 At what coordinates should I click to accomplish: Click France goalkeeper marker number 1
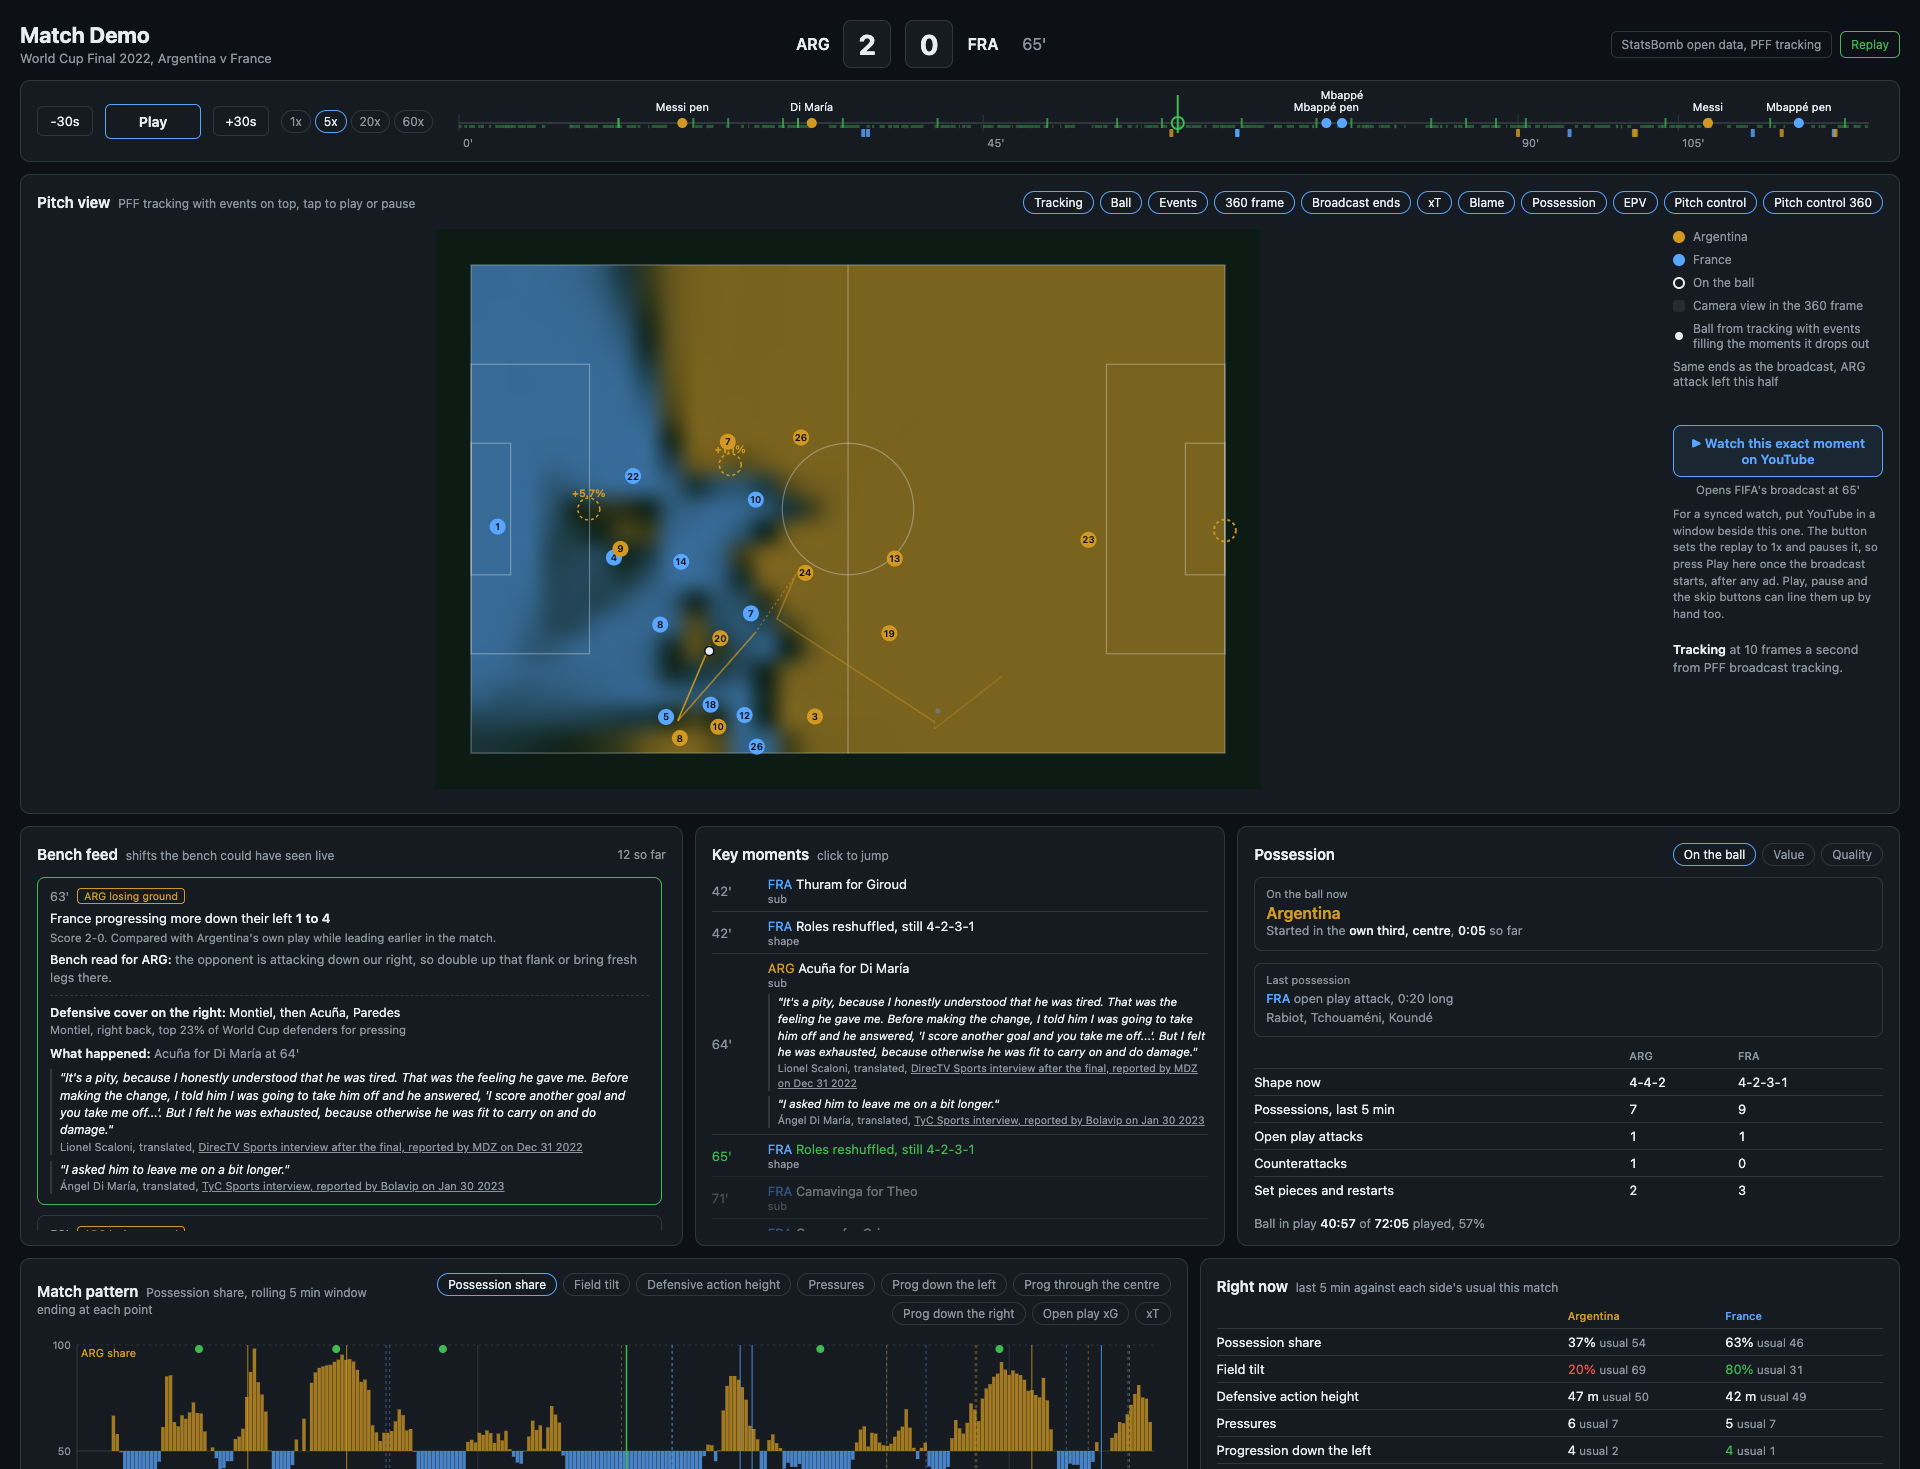pos(497,527)
